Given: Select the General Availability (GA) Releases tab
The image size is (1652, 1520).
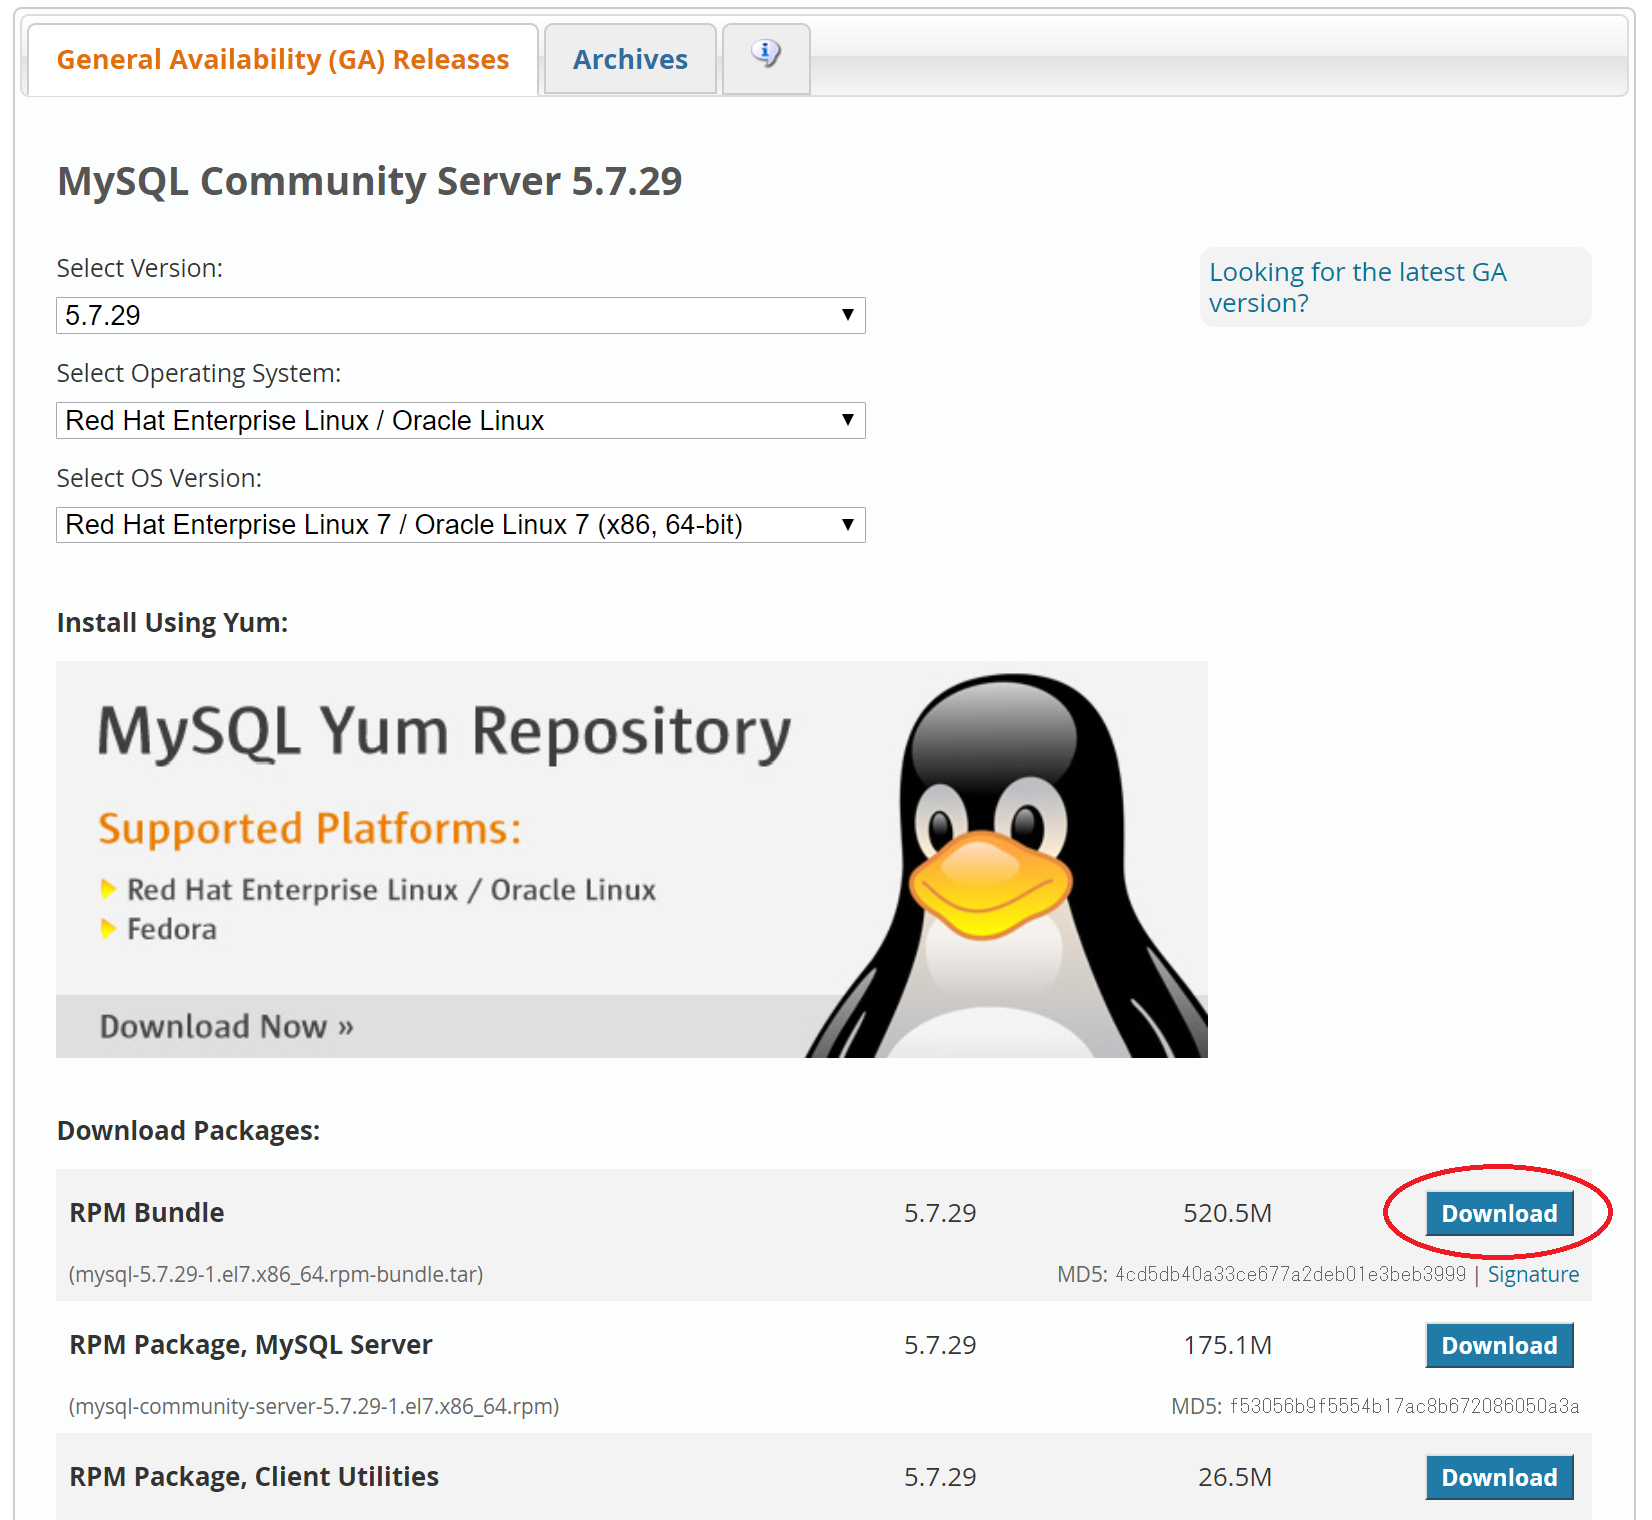Looking at the screenshot, I should pyautogui.click(x=282, y=58).
